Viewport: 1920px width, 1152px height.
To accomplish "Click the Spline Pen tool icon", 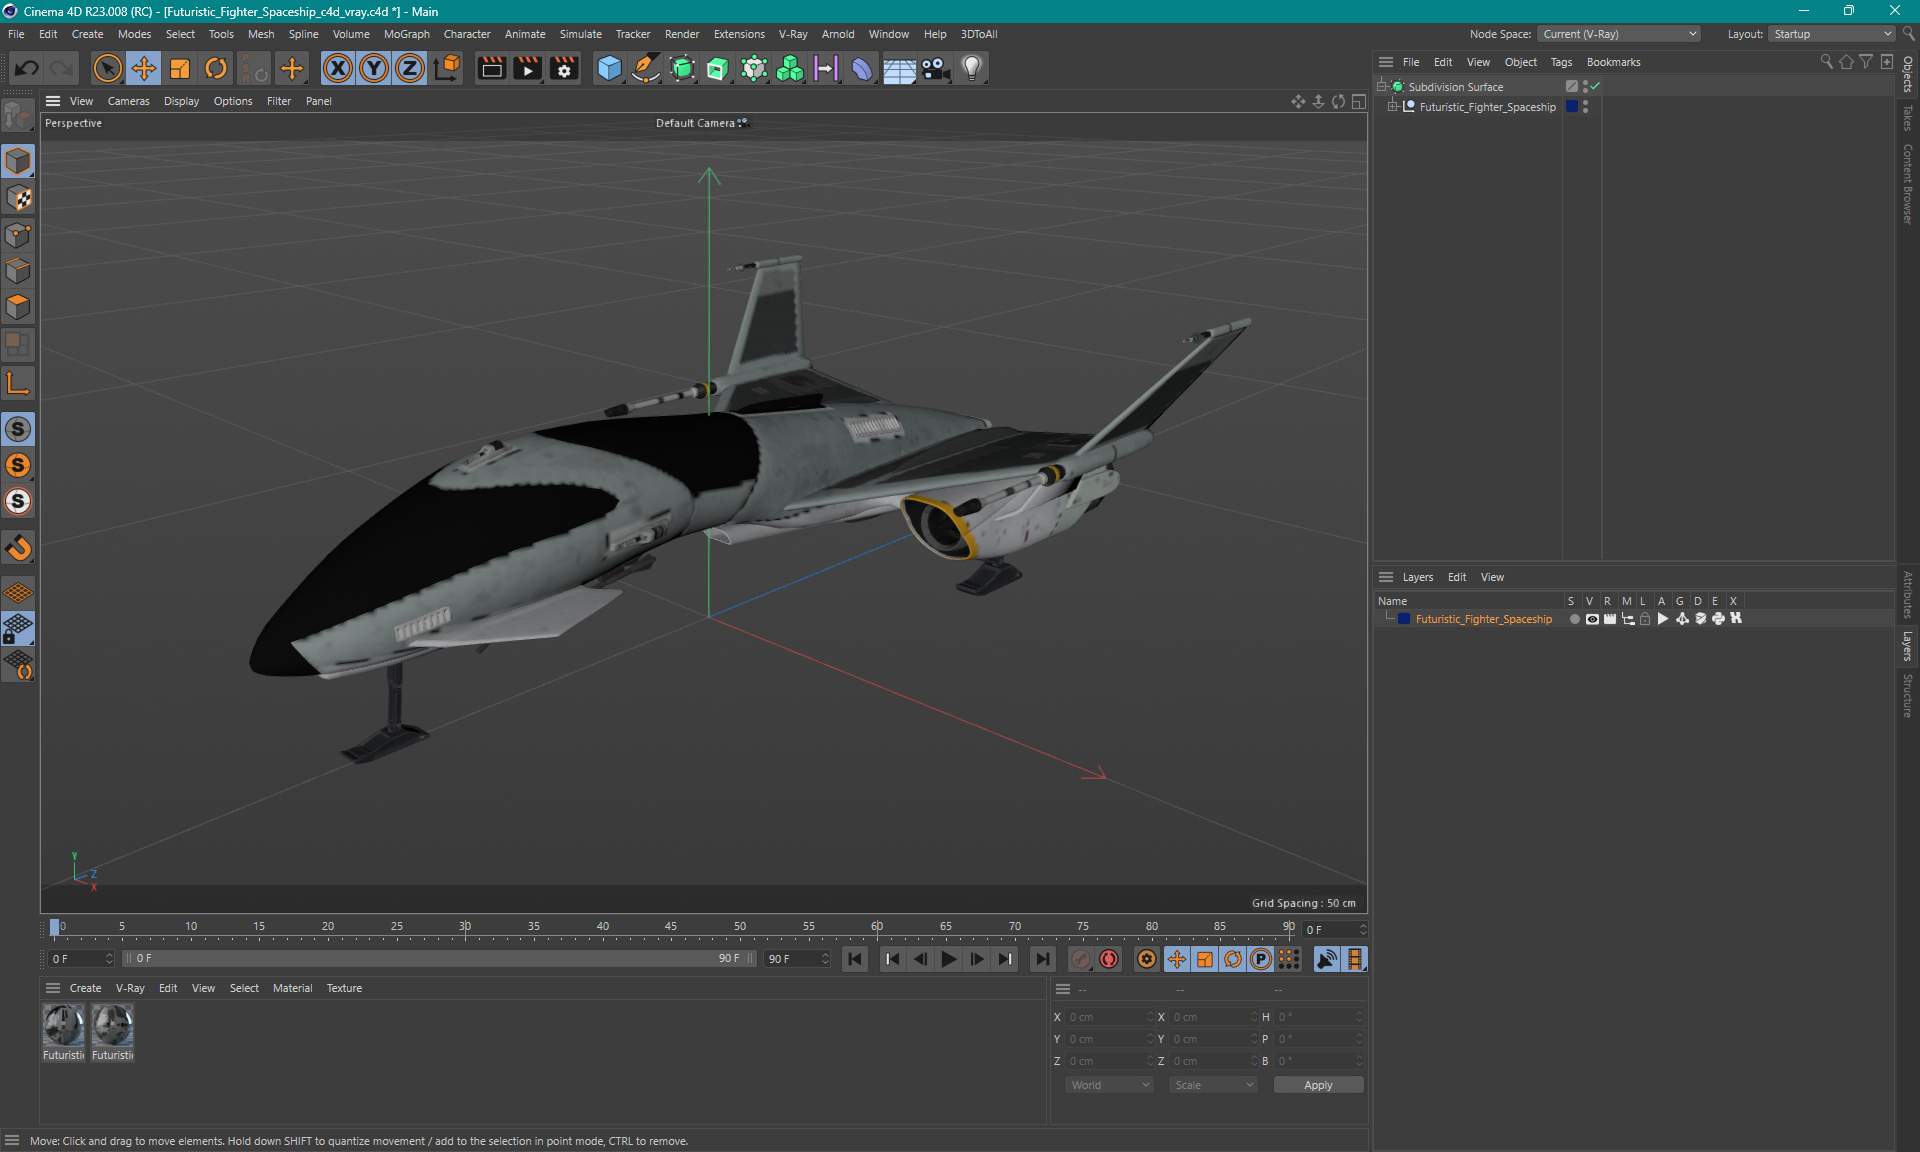I will [x=646, y=68].
